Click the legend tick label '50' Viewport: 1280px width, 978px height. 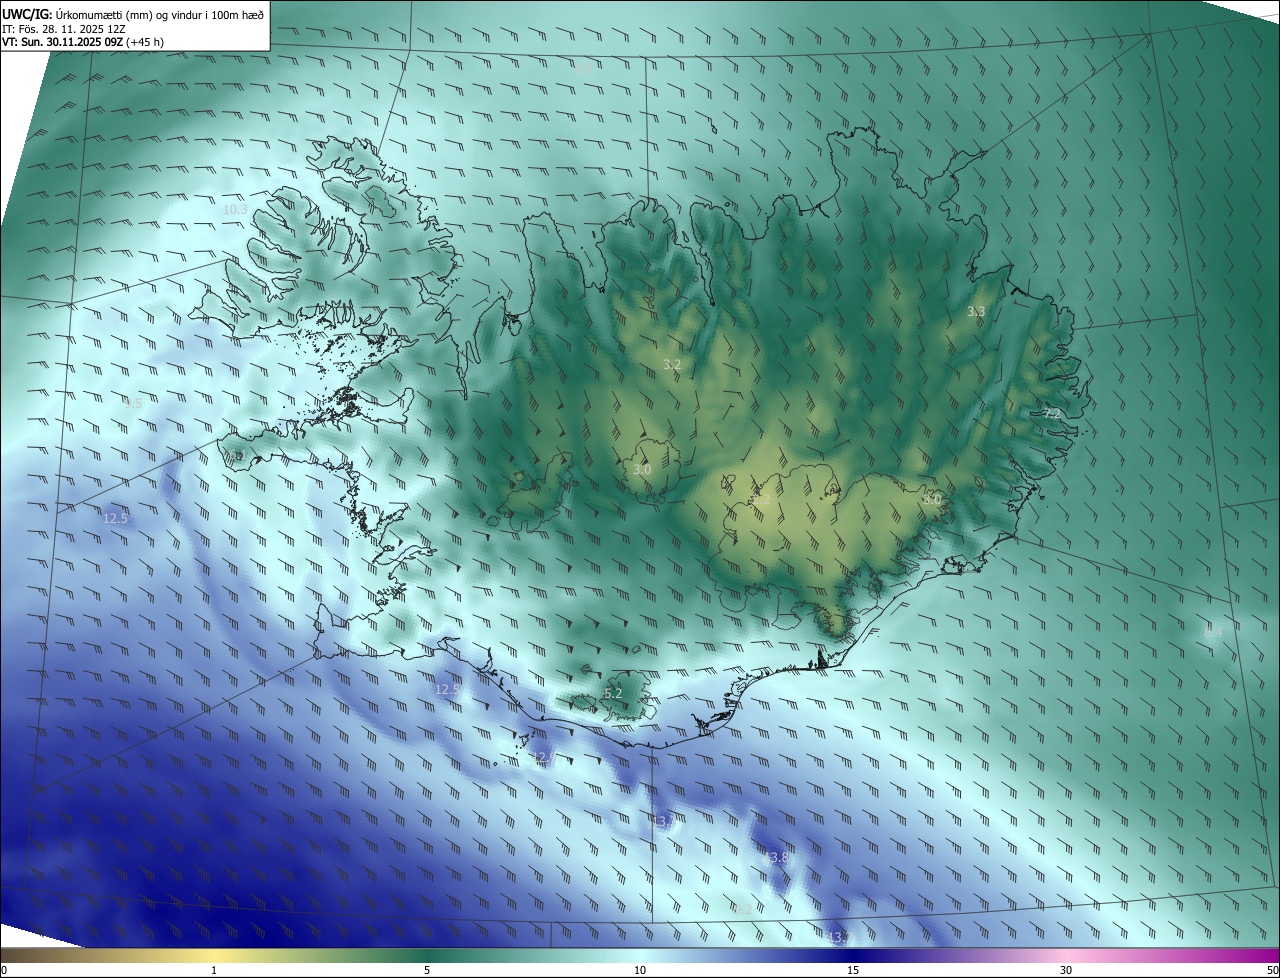[x=1272, y=970]
